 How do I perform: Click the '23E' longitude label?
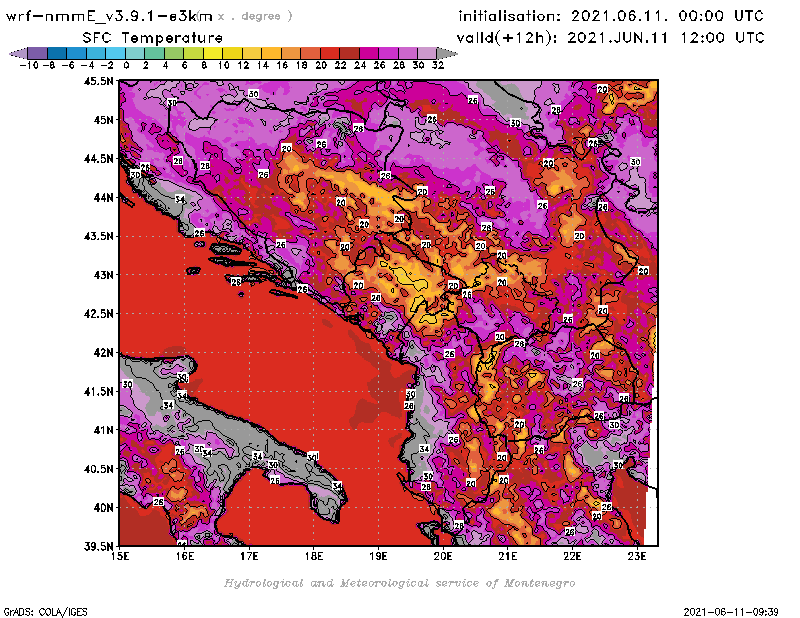[x=637, y=556]
